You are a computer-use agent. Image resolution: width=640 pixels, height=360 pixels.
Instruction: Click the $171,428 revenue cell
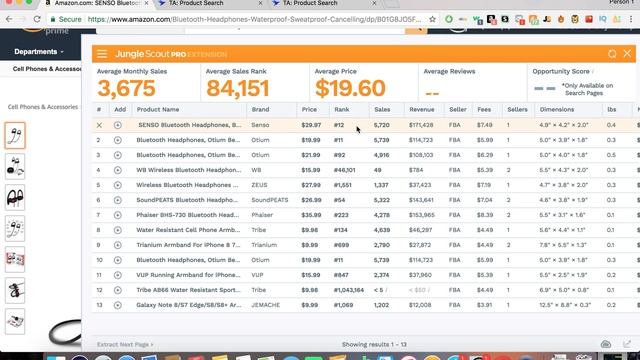[x=421, y=125]
